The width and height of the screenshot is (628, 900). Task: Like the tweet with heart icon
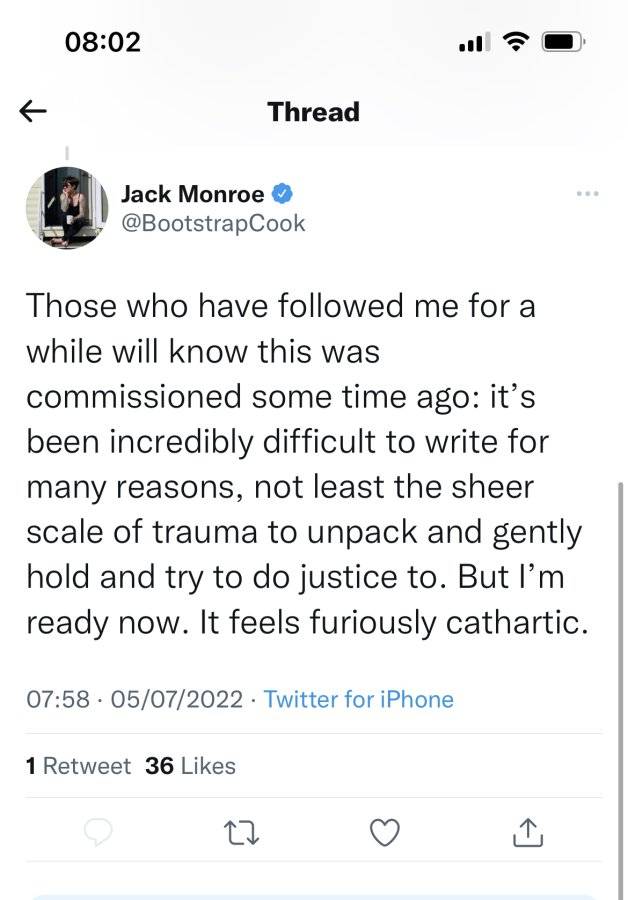pos(385,833)
